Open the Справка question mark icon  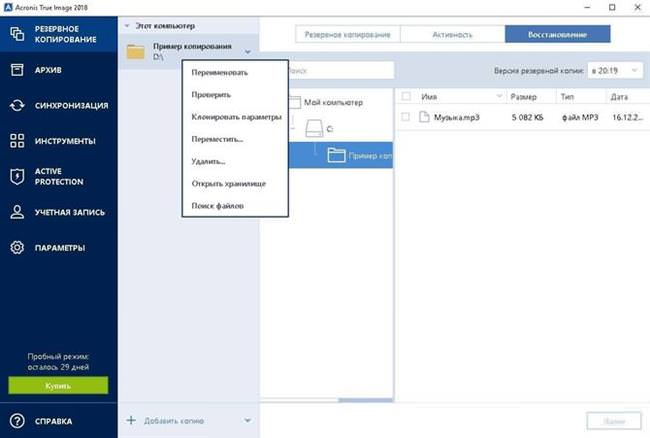pyautogui.click(x=17, y=421)
